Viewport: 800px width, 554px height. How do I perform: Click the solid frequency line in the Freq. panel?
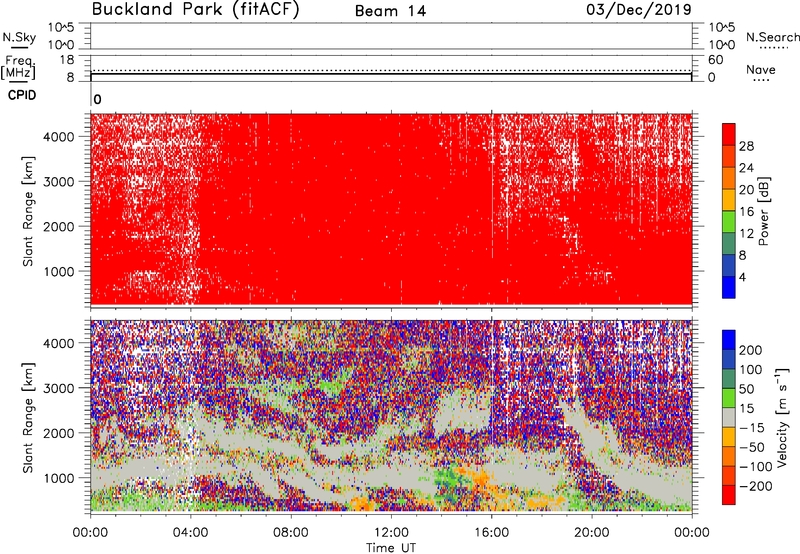(x=391, y=74)
